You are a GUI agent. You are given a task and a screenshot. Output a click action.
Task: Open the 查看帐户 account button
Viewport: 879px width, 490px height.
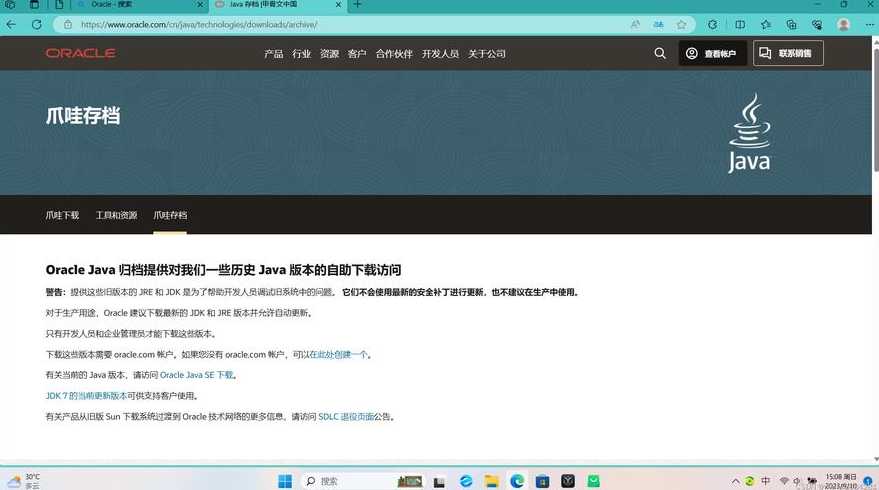(x=712, y=53)
